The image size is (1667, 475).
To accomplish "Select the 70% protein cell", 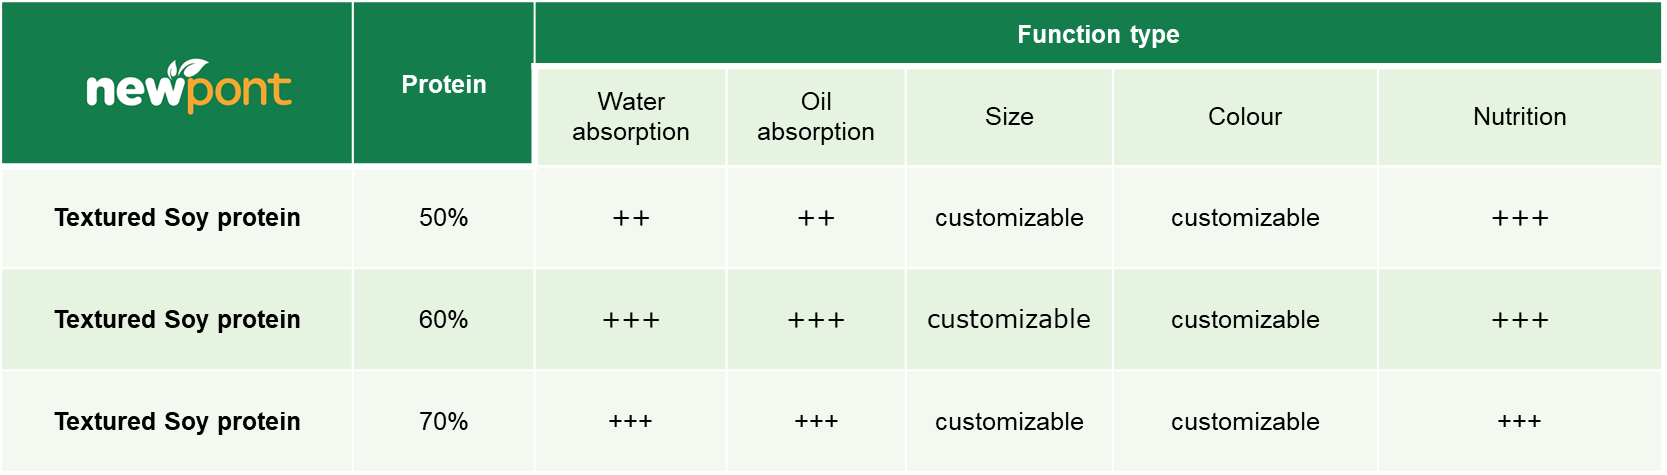I will [x=444, y=422].
